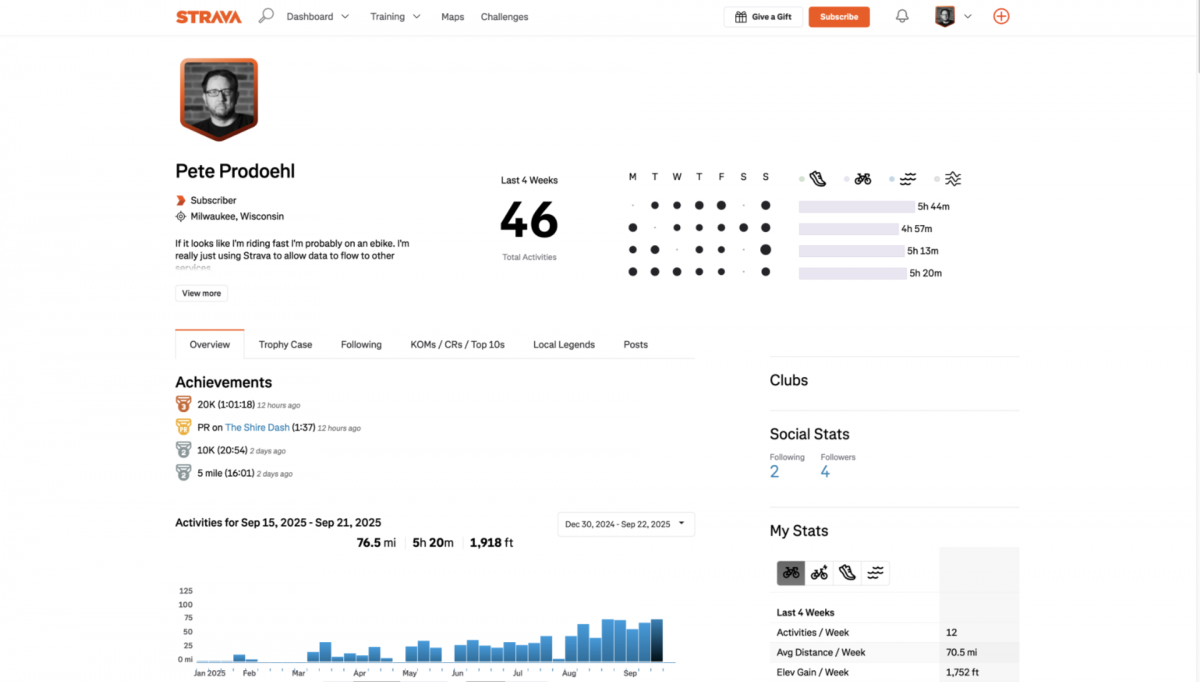Open the Following count 2
Image resolution: width=1200 pixels, height=682 pixels.
click(x=774, y=471)
